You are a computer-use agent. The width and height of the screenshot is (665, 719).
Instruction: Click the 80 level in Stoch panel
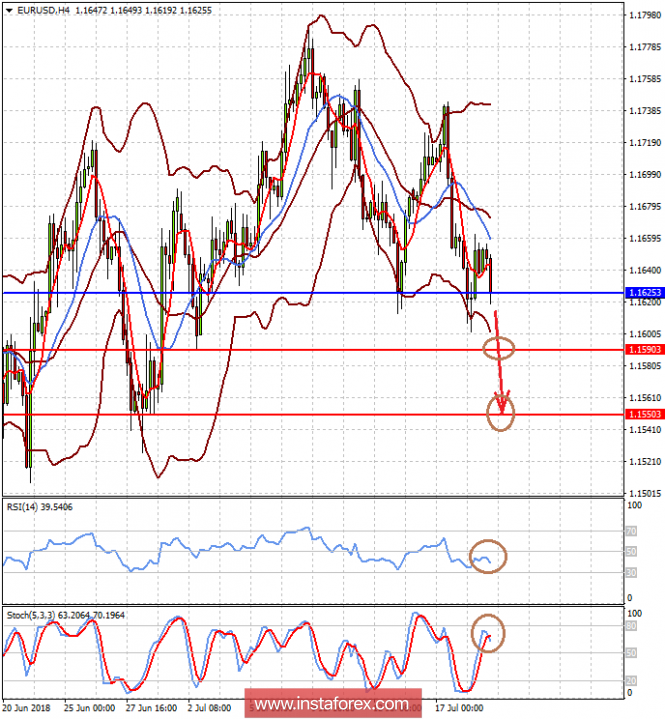coord(632,626)
